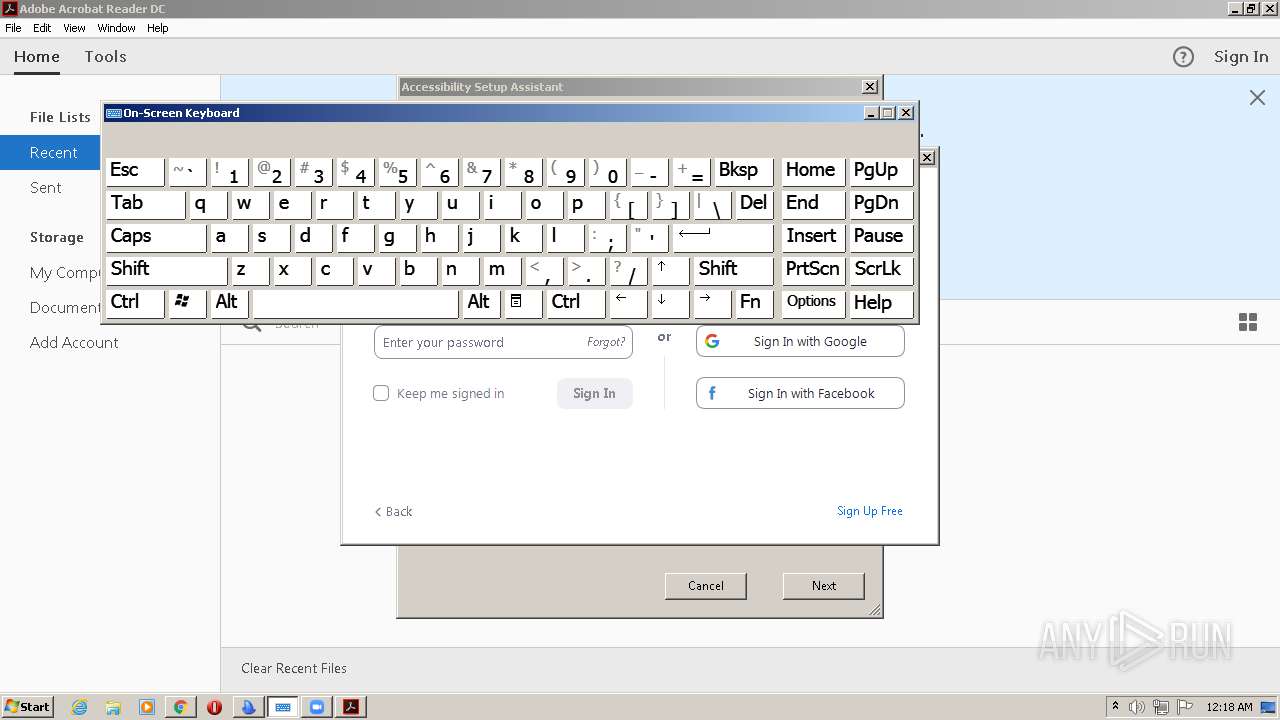Click the context menu key on keyboard
This screenshot has height=720, width=1280.
(x=523, y=302)
